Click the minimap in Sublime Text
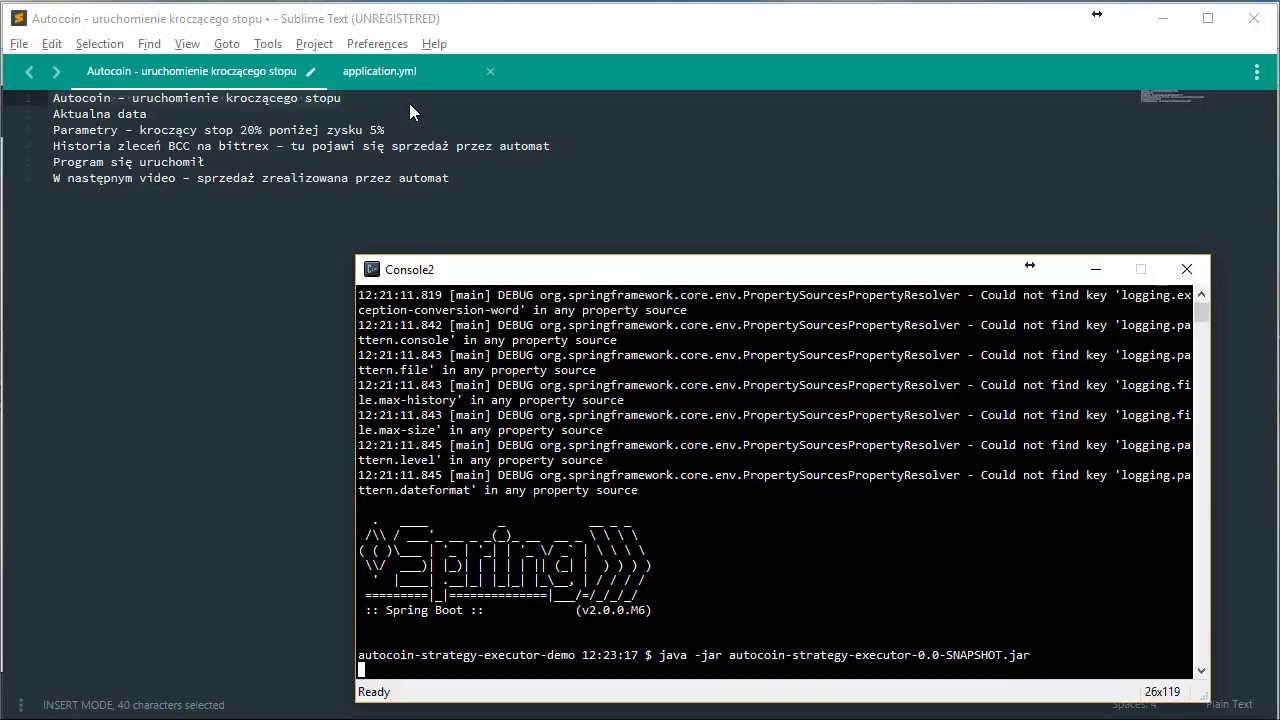 coord(1172,96)
